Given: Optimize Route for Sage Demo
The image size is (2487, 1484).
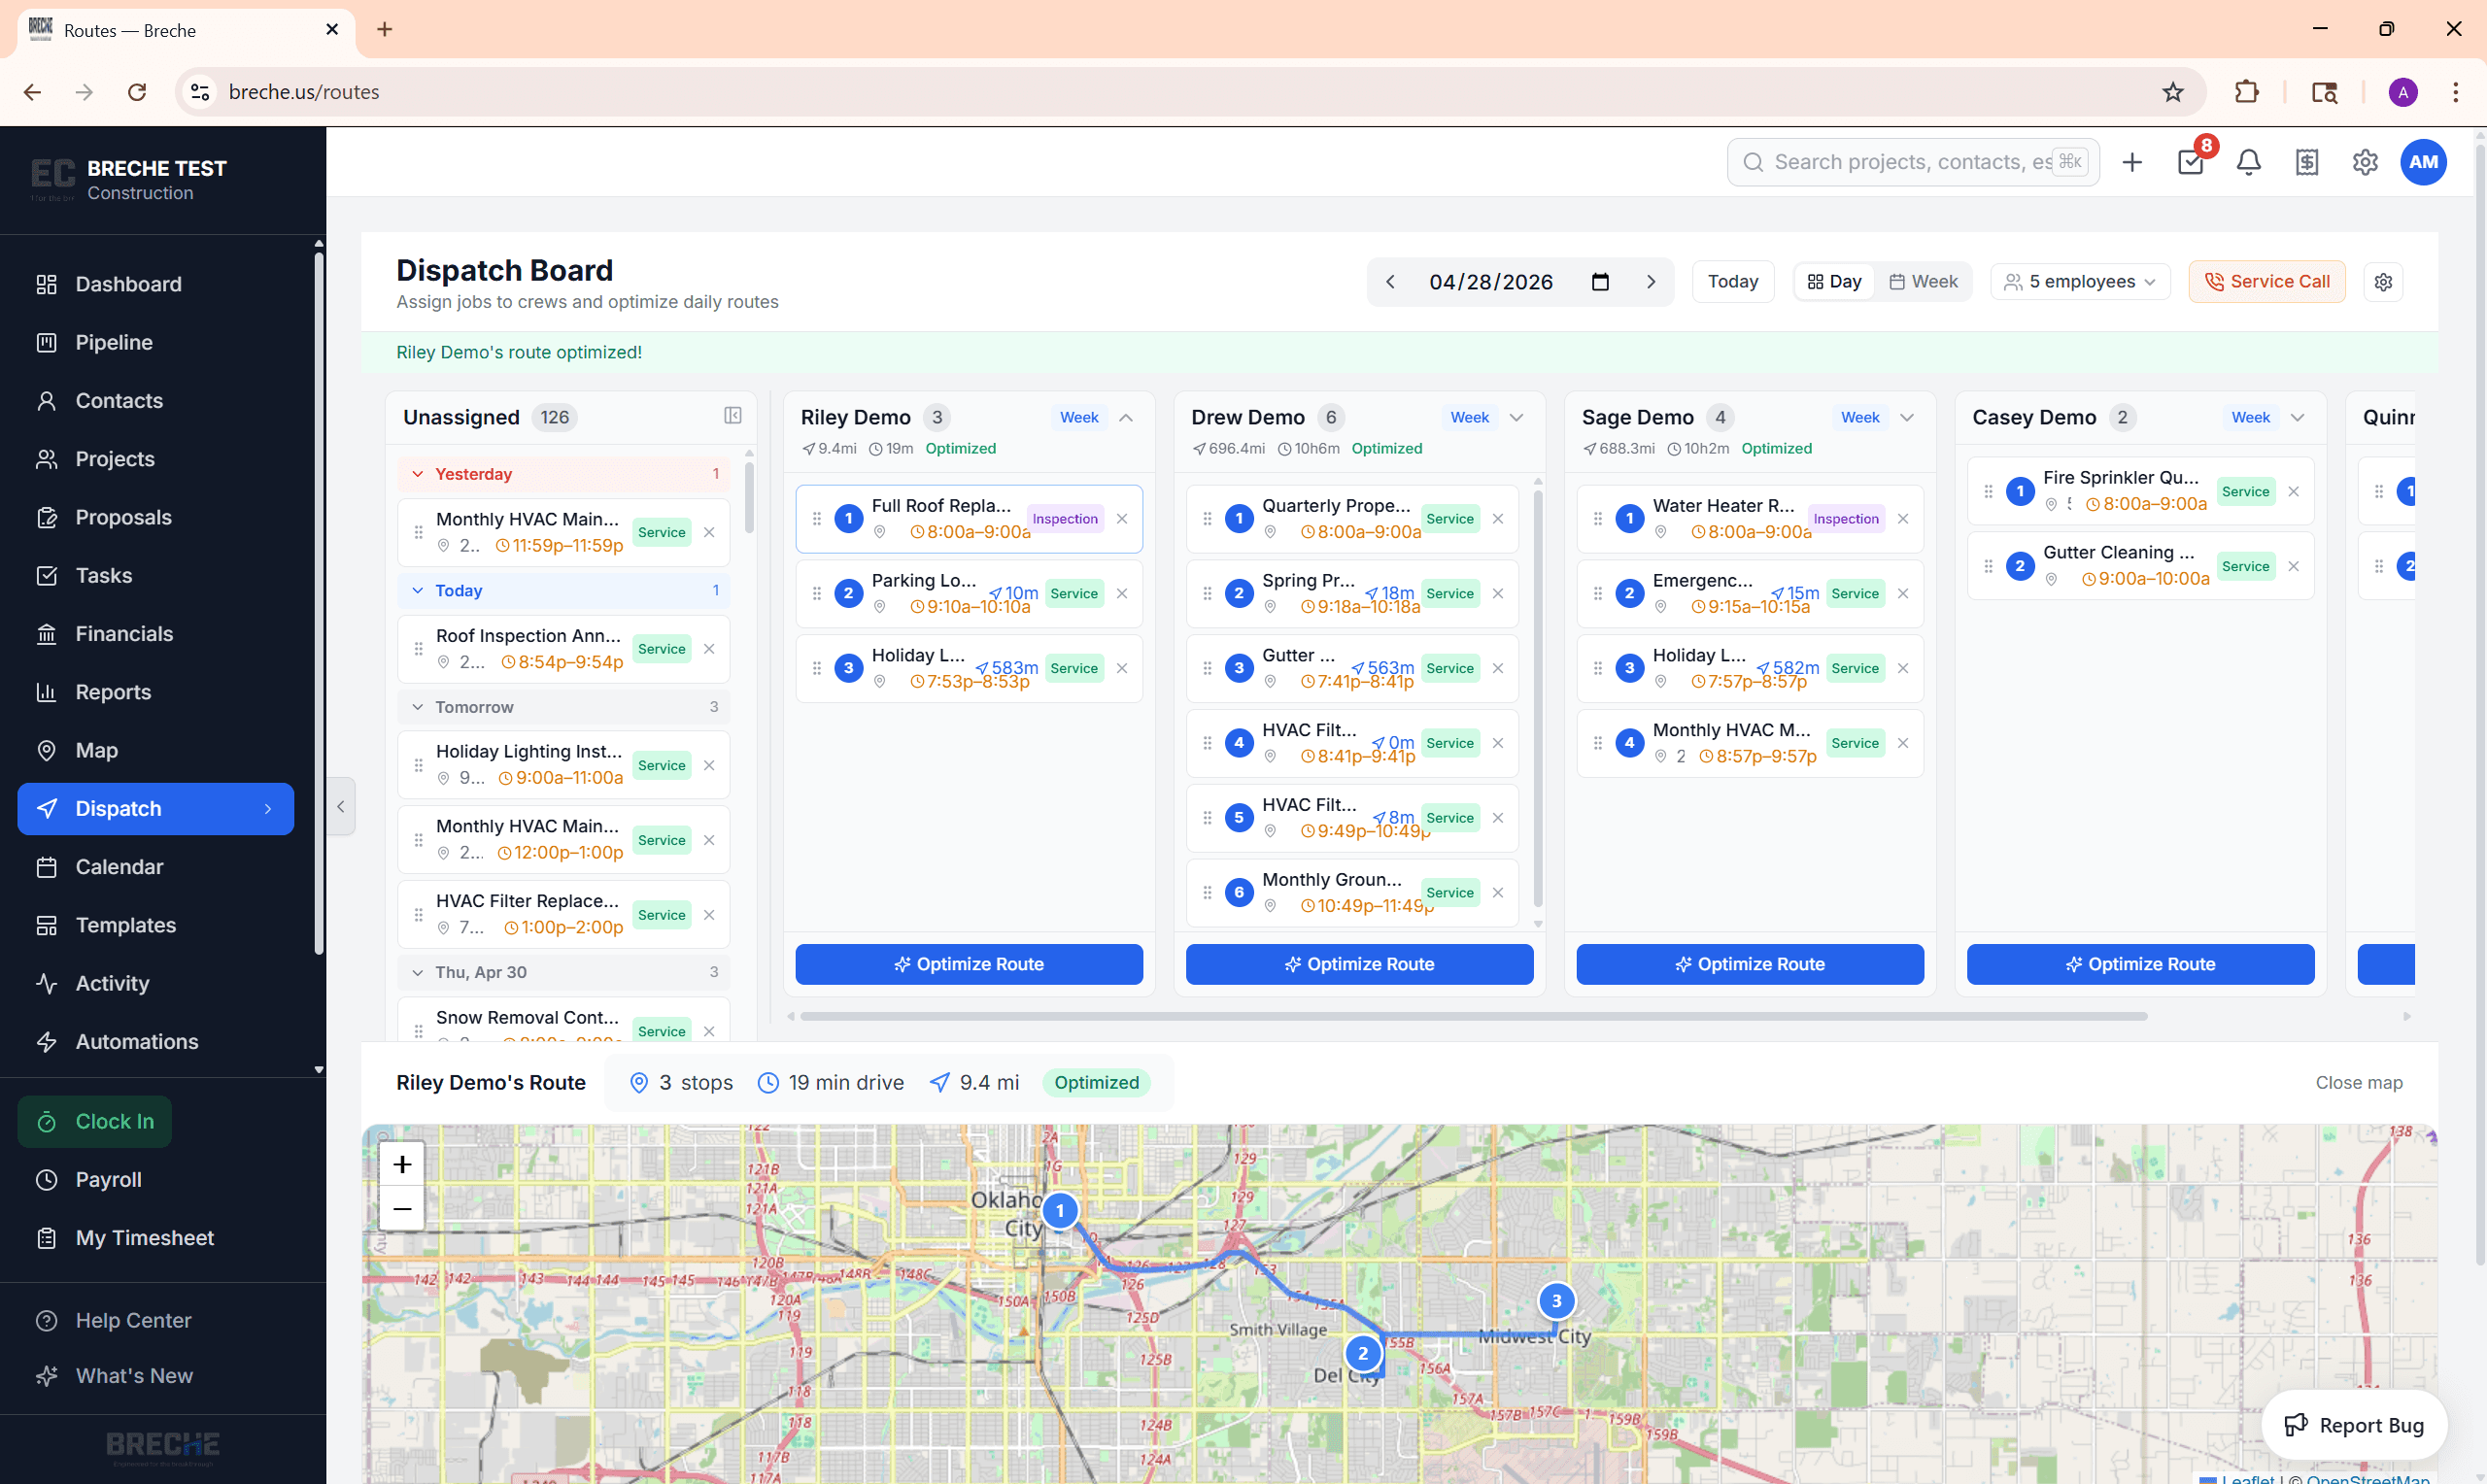Looking at the screenshot, I should 1750,964.
